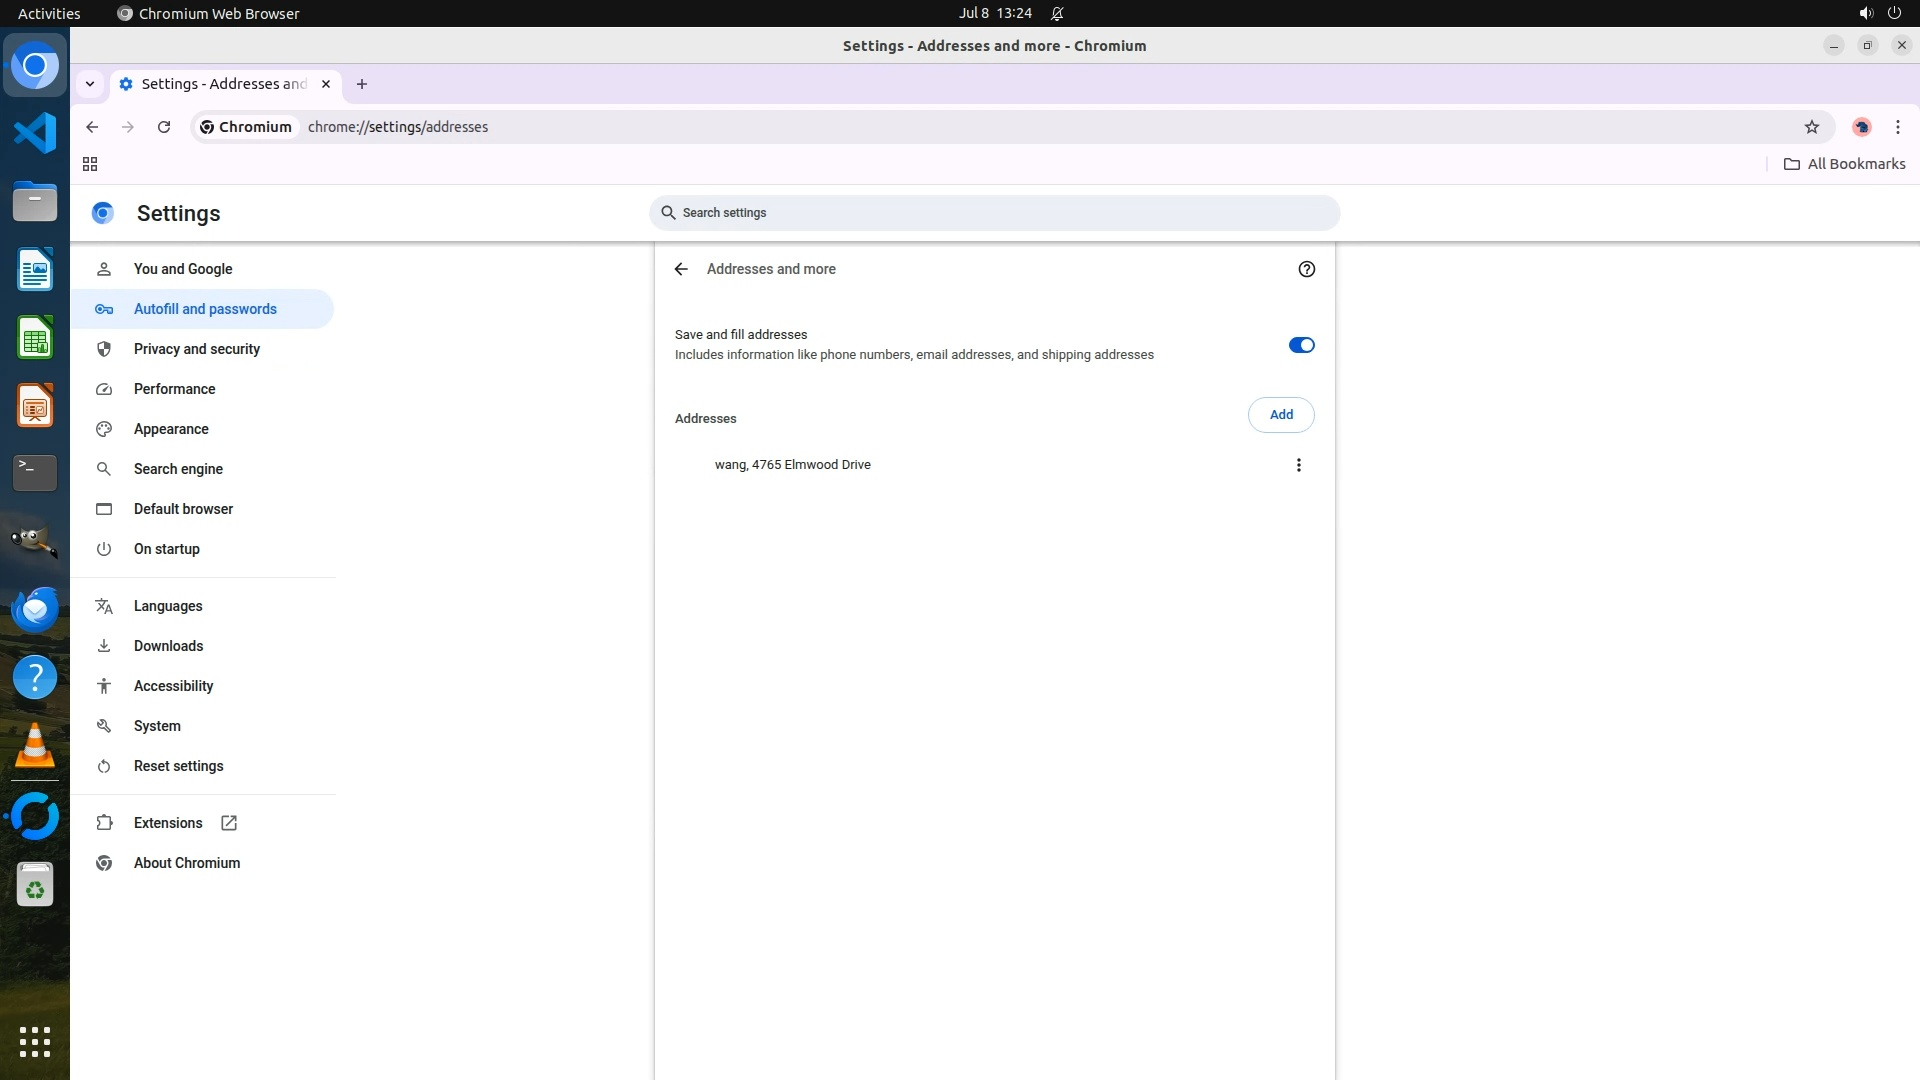Launch Visual Studio Code from dock
This screenshot has height=1080, width=1920.
pos(35,133)
